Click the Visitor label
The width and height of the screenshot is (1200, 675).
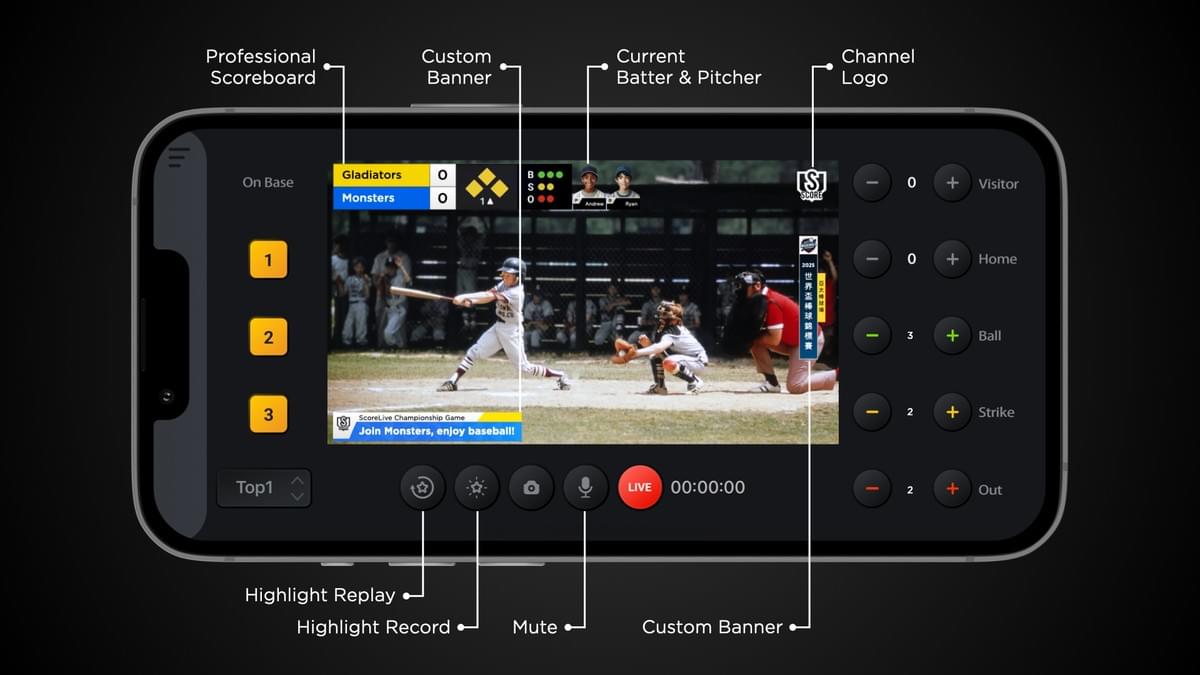(x=998, y=184)
